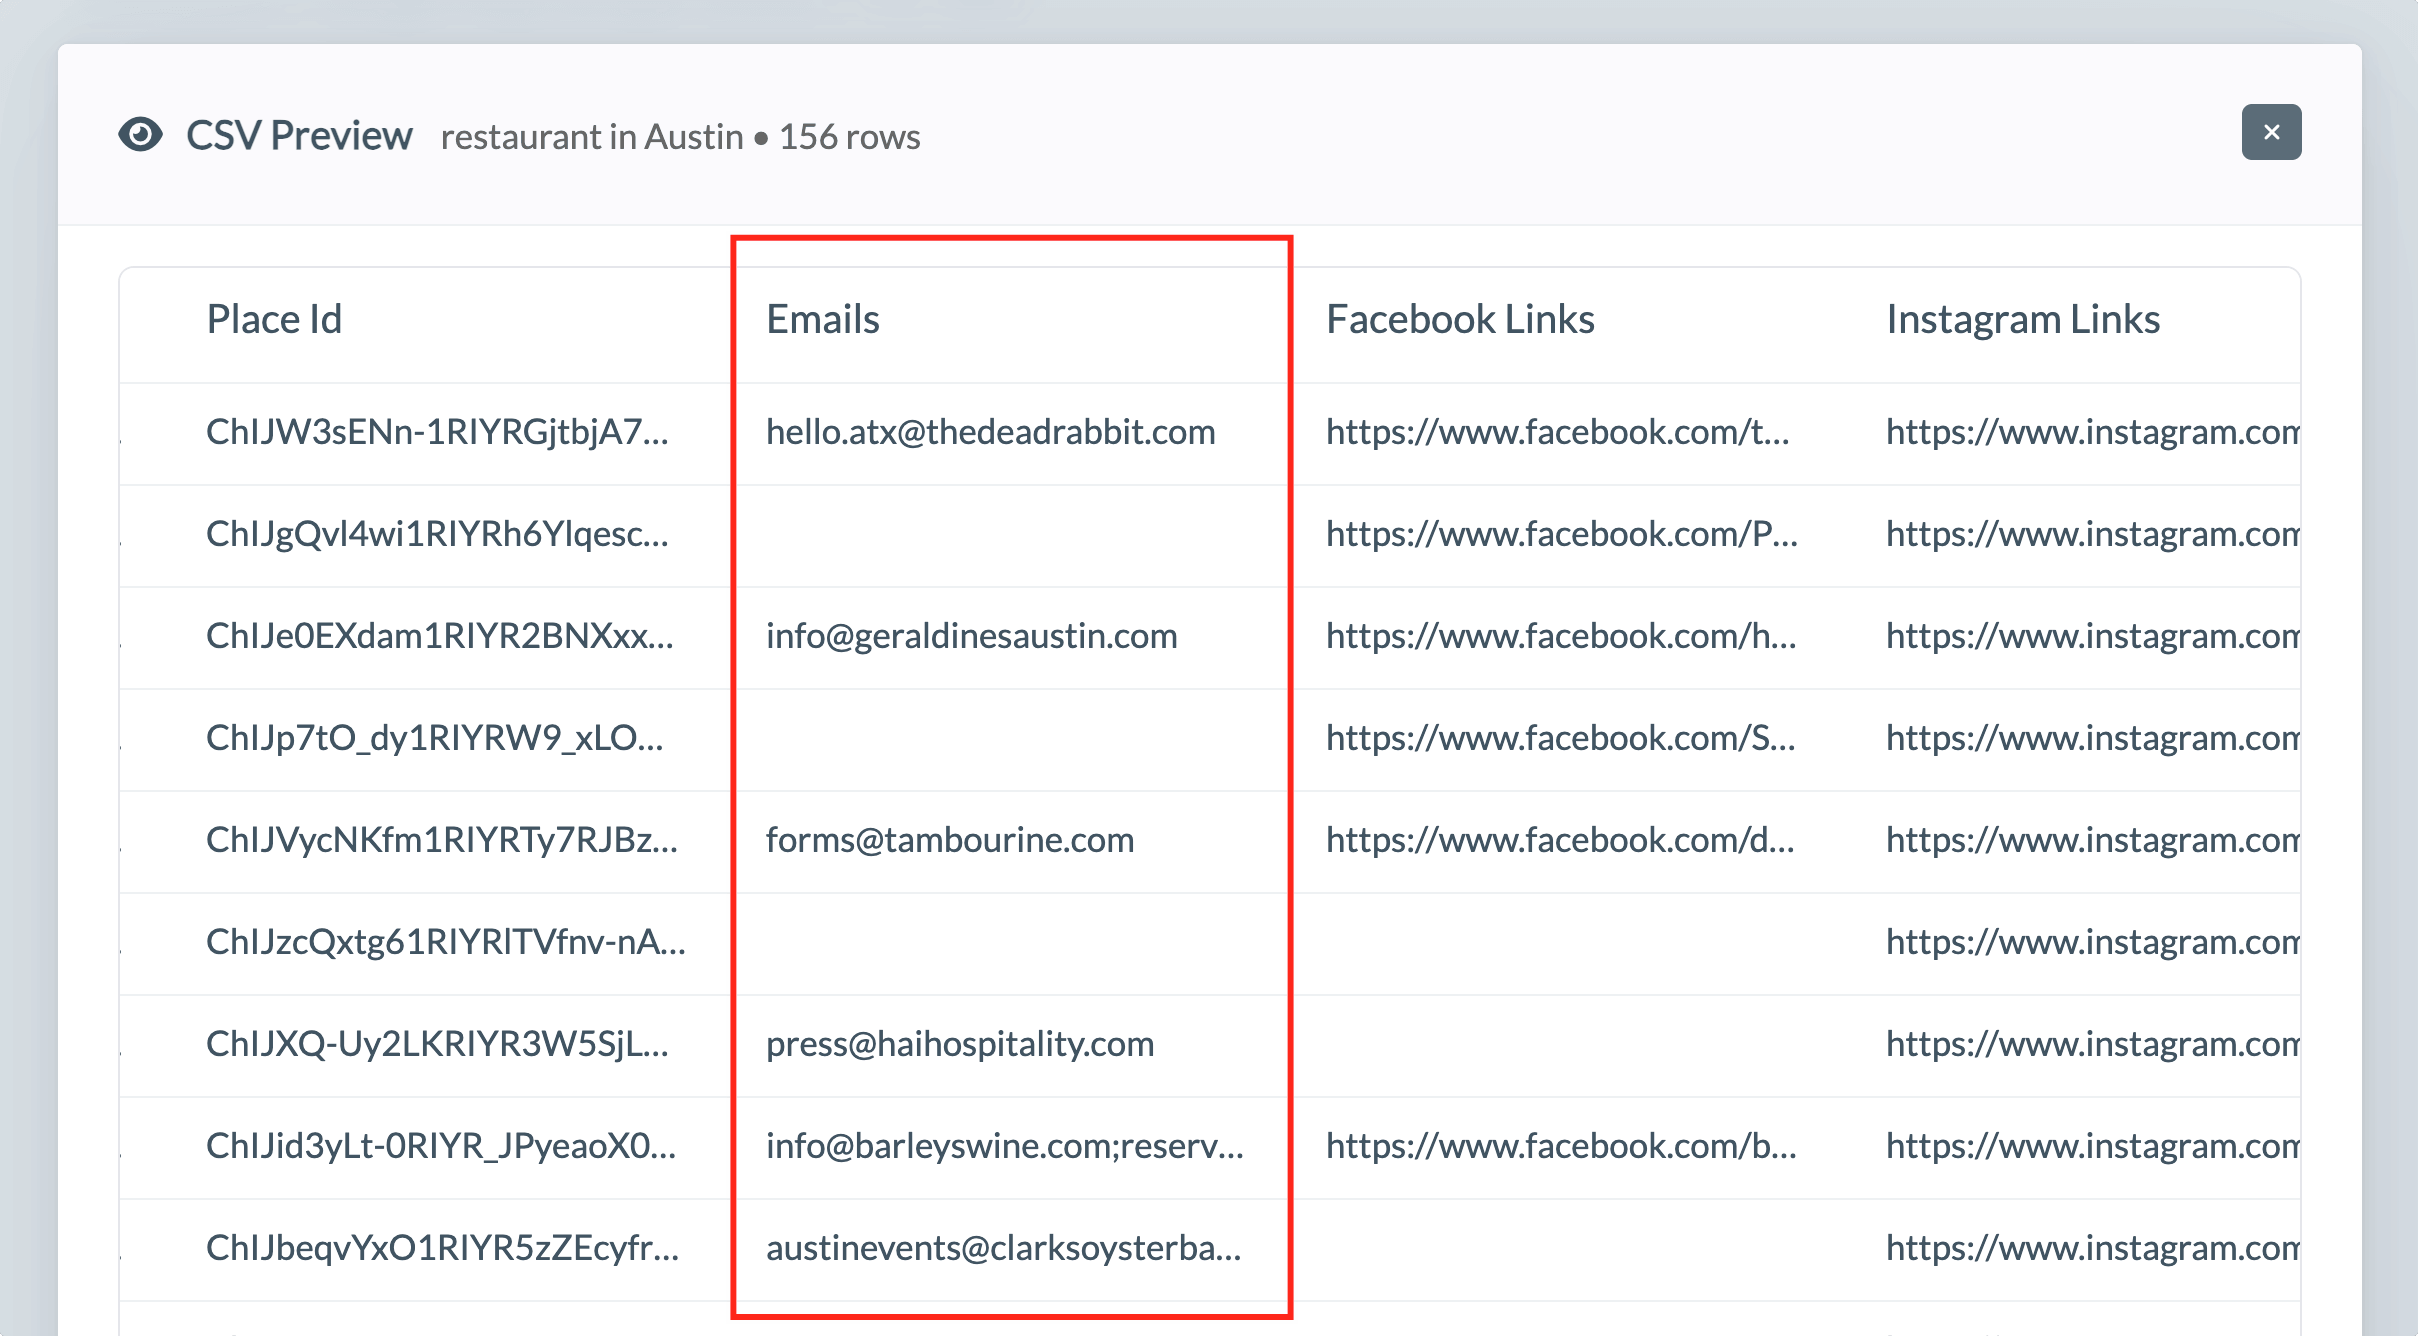Click the hello.atx@thedeadrabbit.com email cell

click(991, 432)
